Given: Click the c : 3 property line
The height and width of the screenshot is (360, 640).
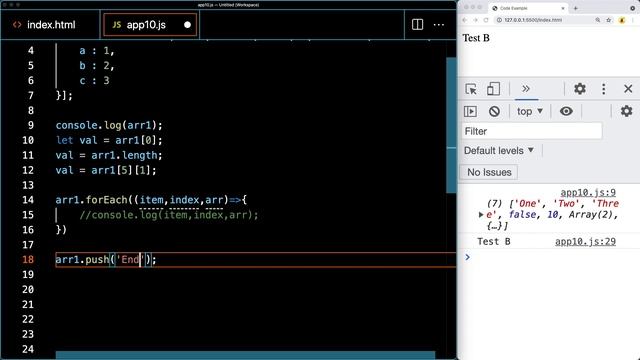Looking at the screenshot, I should 94,80.
